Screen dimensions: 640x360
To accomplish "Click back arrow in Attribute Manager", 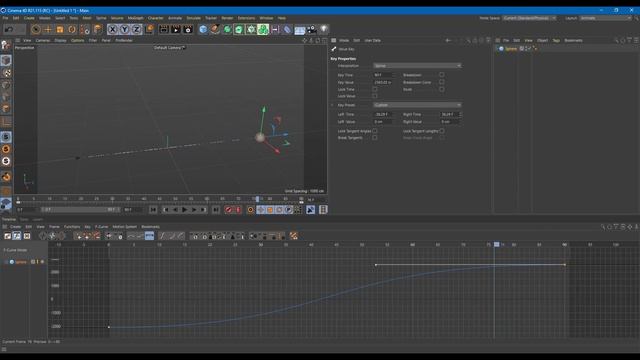I will pyautogui.click(x=448, y=40).
